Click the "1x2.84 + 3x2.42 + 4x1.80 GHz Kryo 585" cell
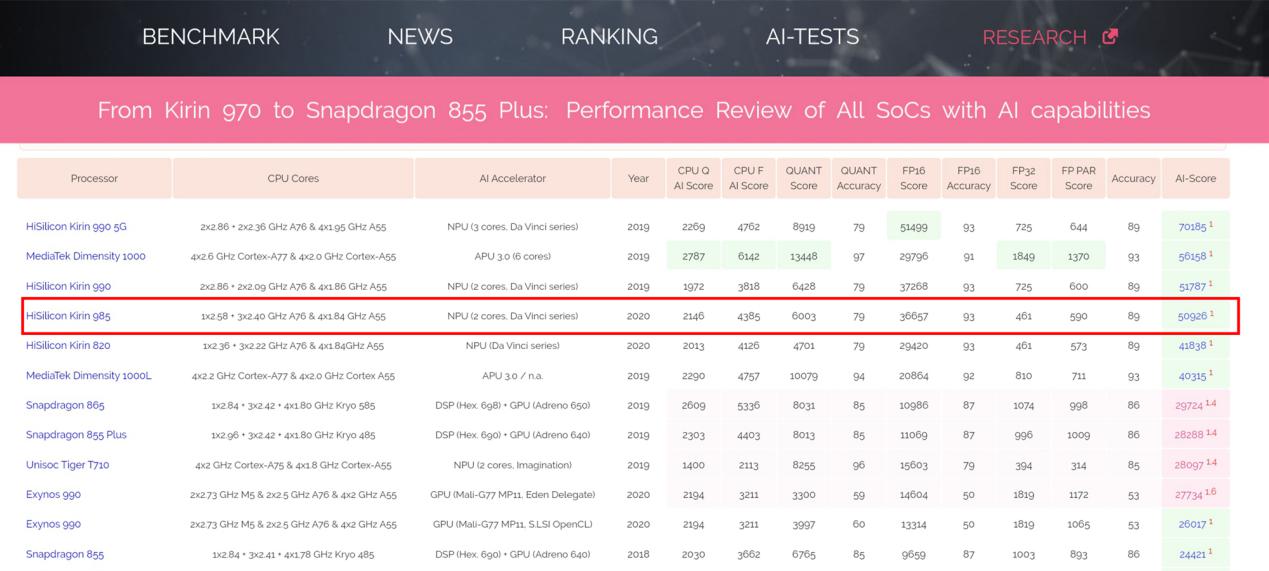This screenshot has width=1269, height=571. click(293, 405)
